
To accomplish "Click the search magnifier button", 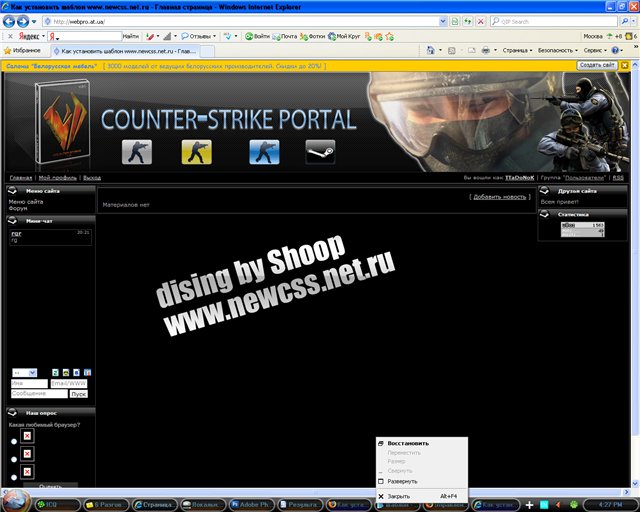I will [x=624, y=21].
